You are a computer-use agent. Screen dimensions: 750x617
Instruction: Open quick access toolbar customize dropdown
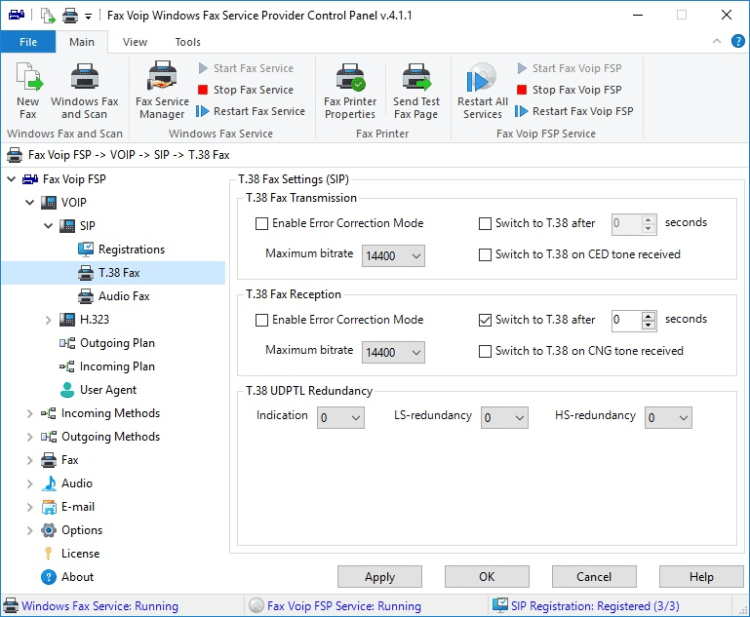tap(88, 16)
